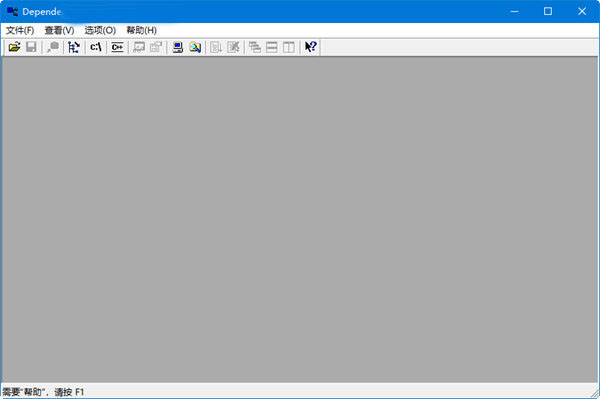Toggle Undecorate C++ Functions icon

[x=117, y=47]
